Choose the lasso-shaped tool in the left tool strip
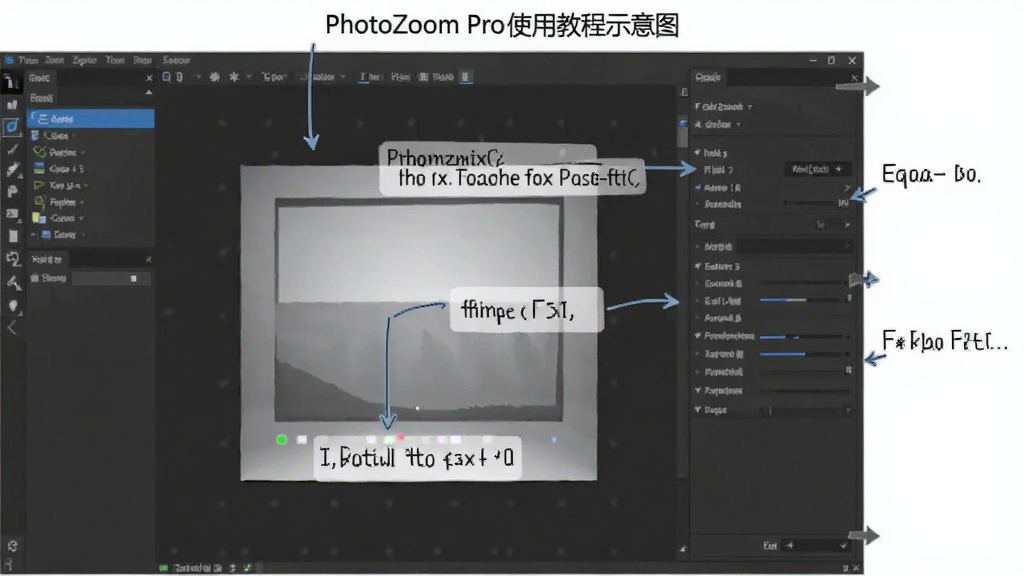This screenshot has width=1024, height=576. [13, 259]
